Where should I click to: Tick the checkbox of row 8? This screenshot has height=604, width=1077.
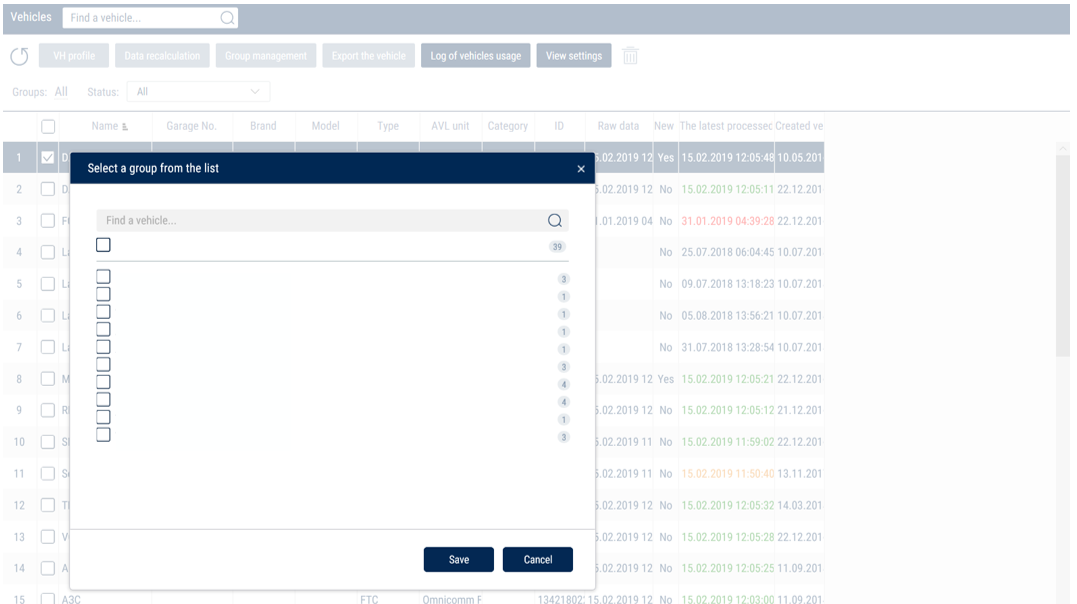(47, 379)
